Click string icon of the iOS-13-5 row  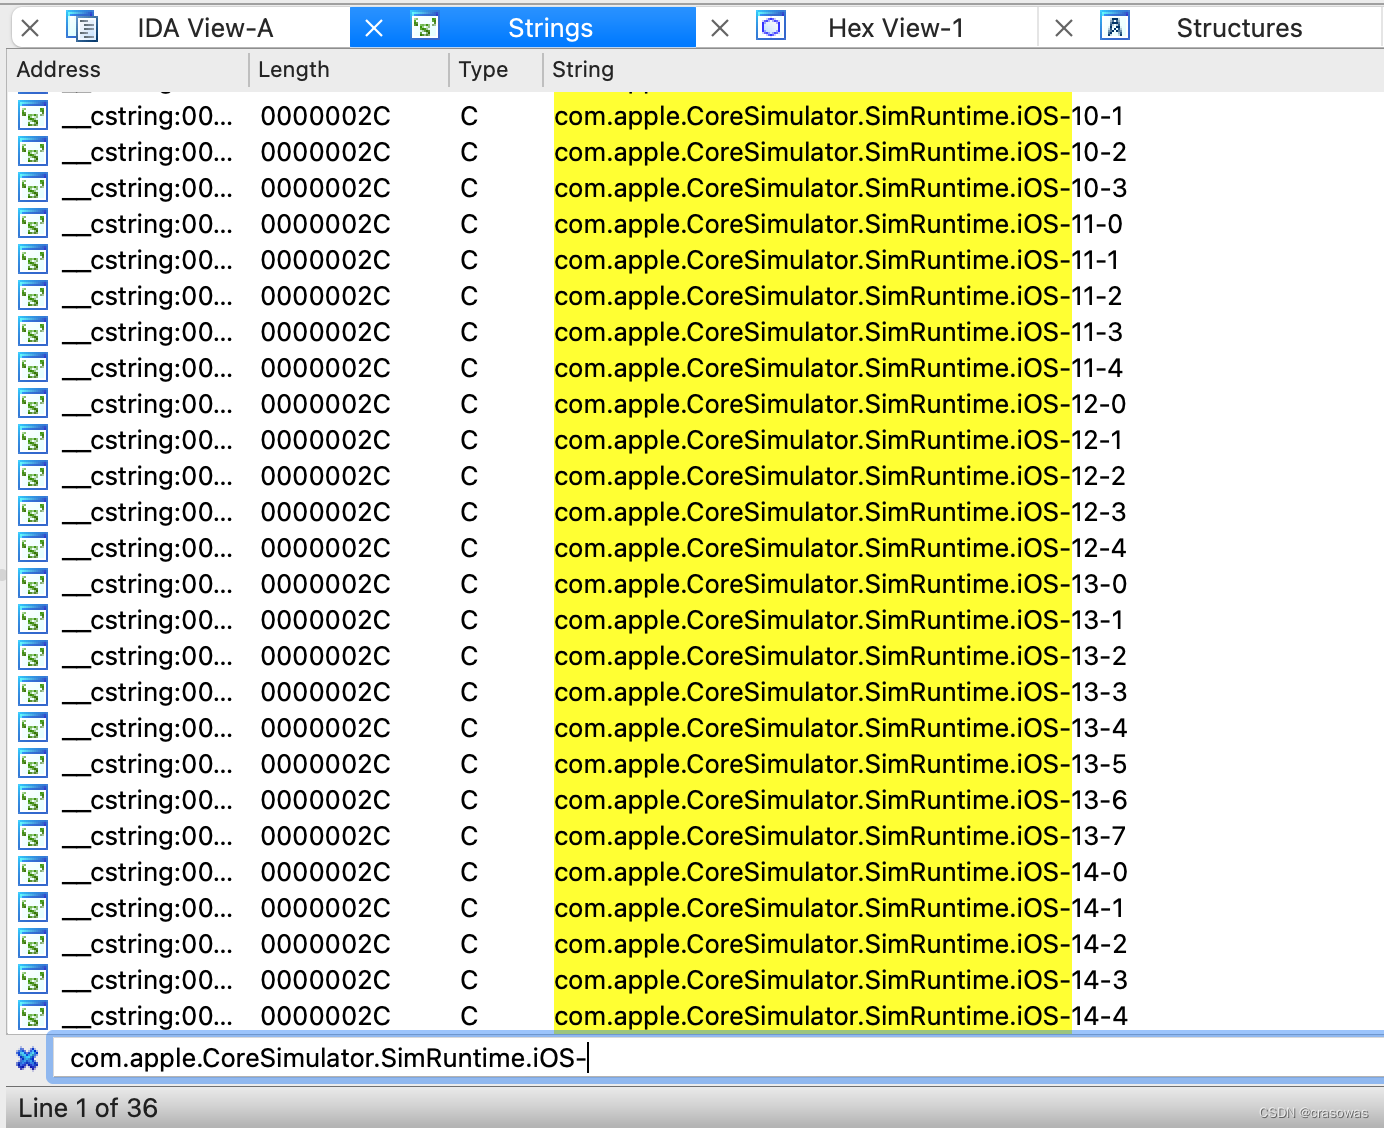click(x=33, y=764)
